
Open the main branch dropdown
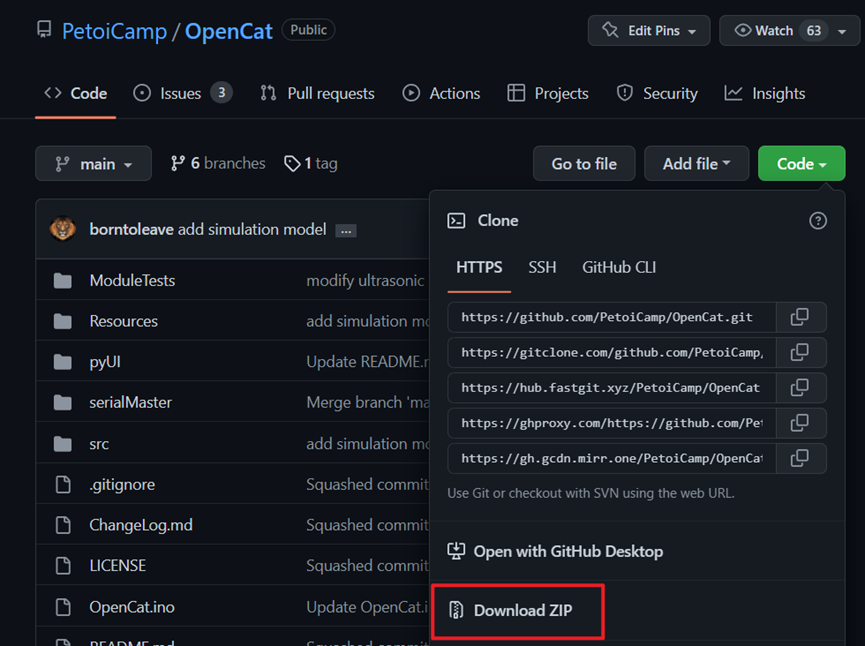(x=93, y=163)
